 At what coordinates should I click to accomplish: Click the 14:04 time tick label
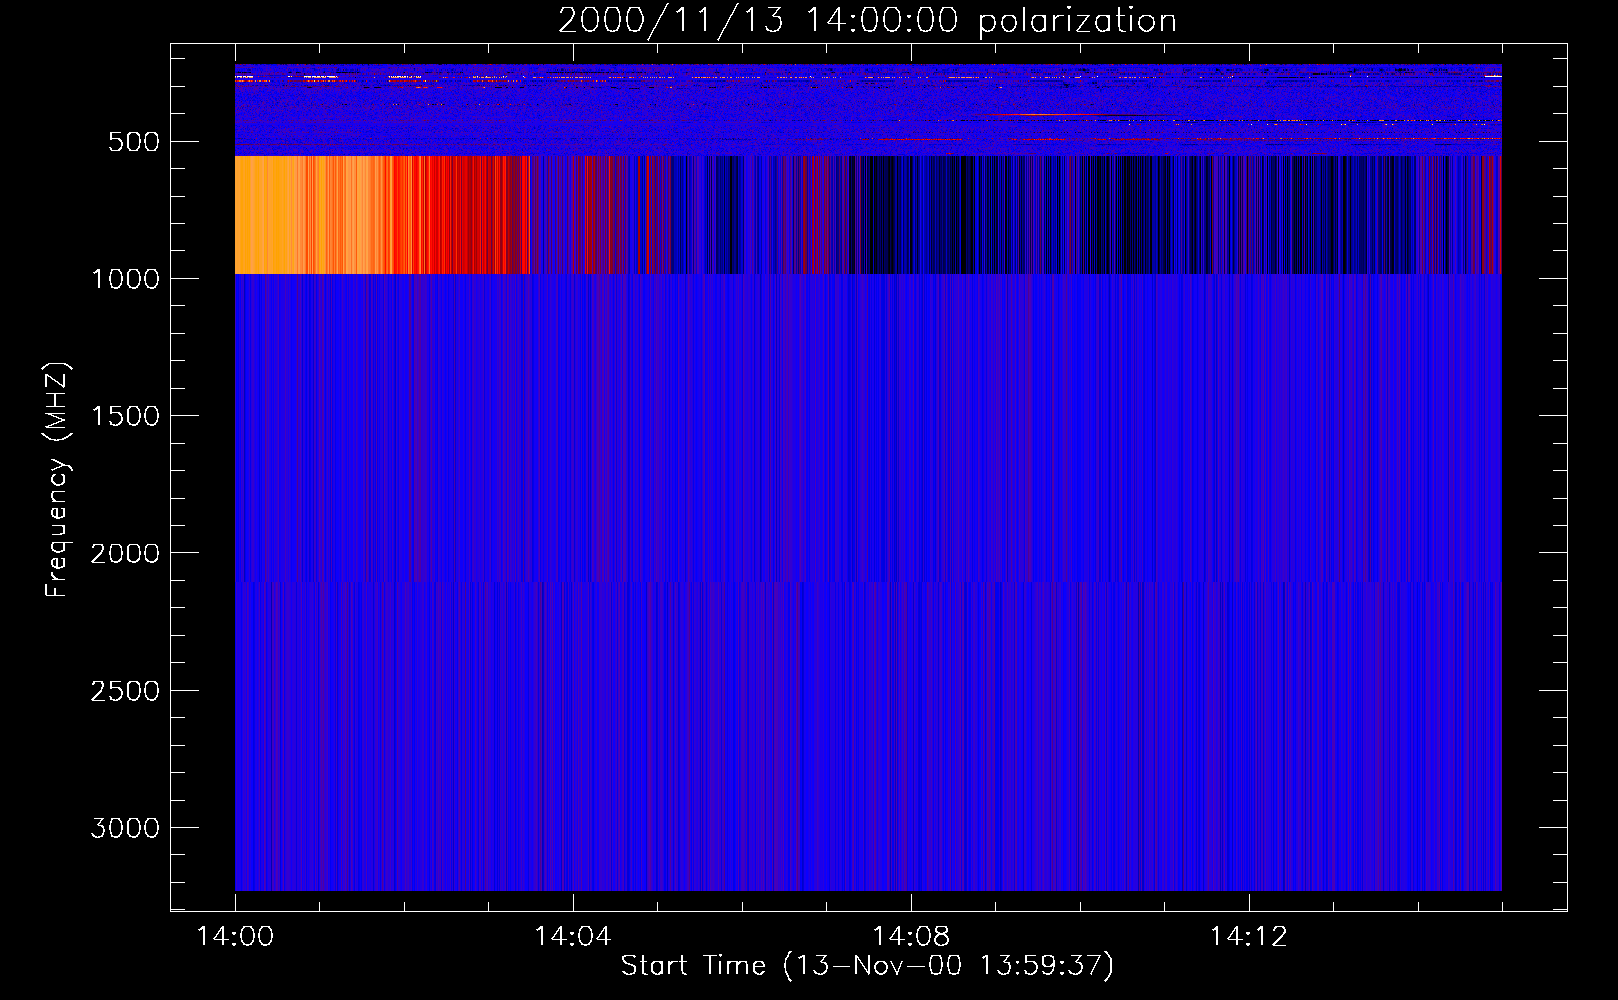coord(572,937)
